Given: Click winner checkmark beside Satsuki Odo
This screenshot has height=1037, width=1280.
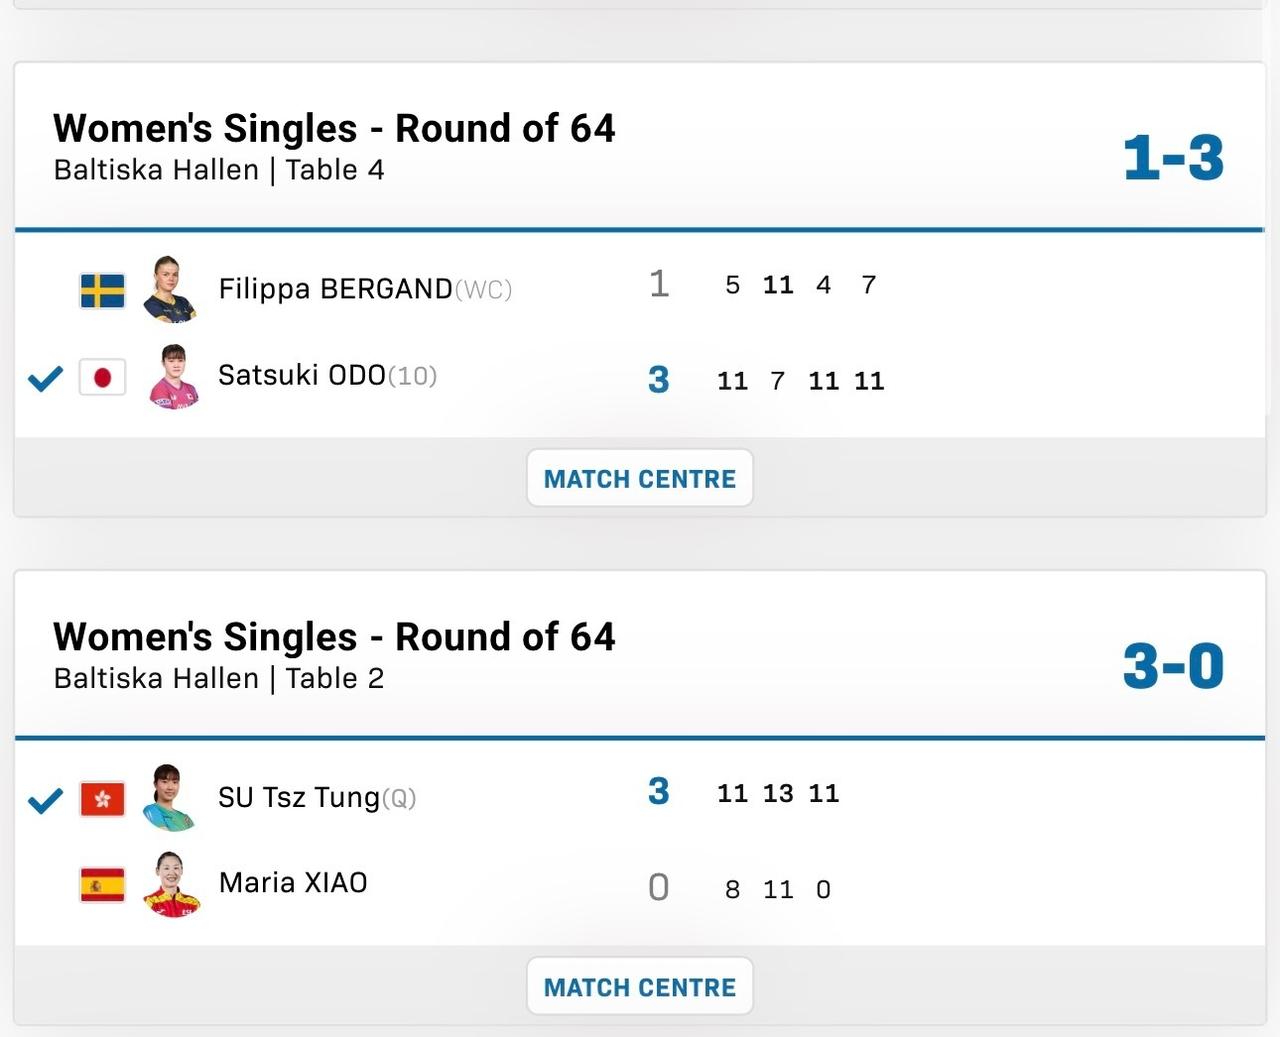Looking at the screenshot, I should coord(45,378).
